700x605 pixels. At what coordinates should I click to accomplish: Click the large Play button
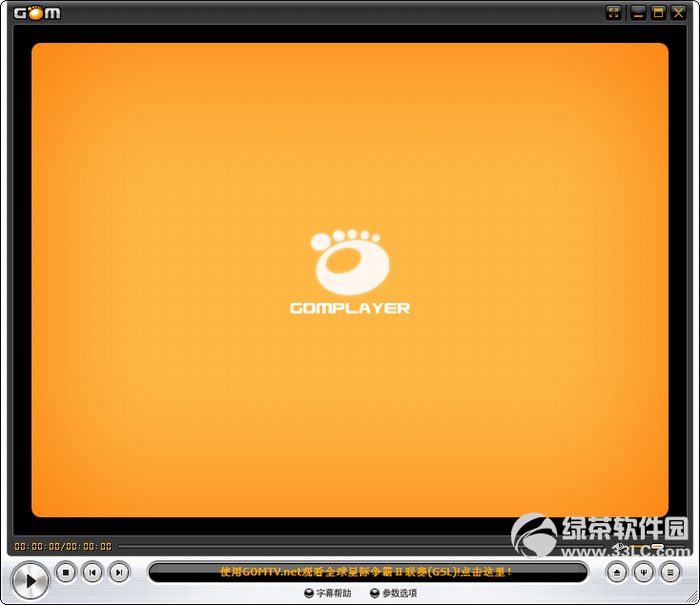[30, 580]
